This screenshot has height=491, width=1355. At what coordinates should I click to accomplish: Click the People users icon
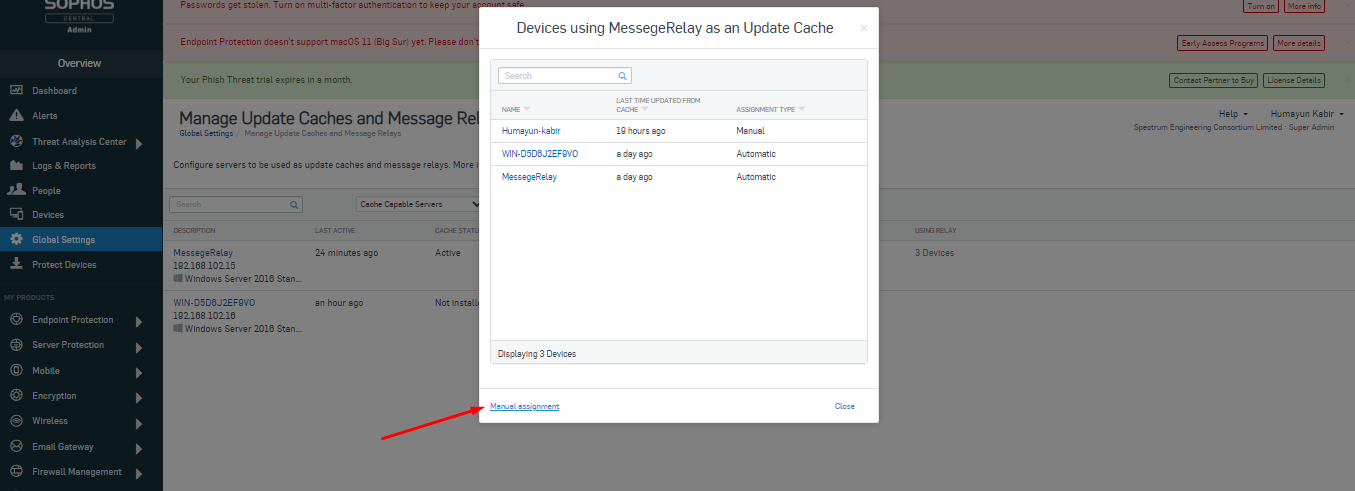(x=16, y=190)
